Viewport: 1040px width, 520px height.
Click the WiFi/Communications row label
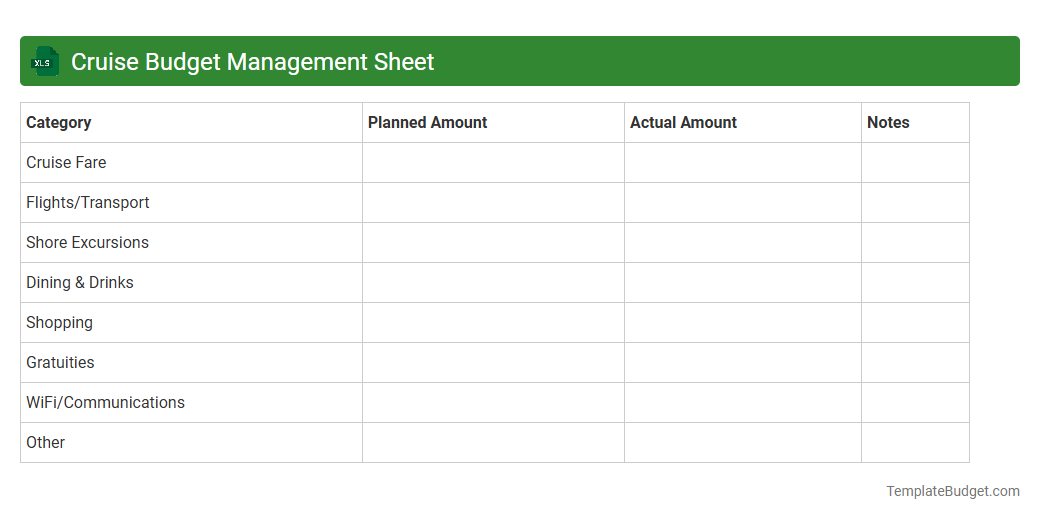pyautogui.click(x=105, y=403)
